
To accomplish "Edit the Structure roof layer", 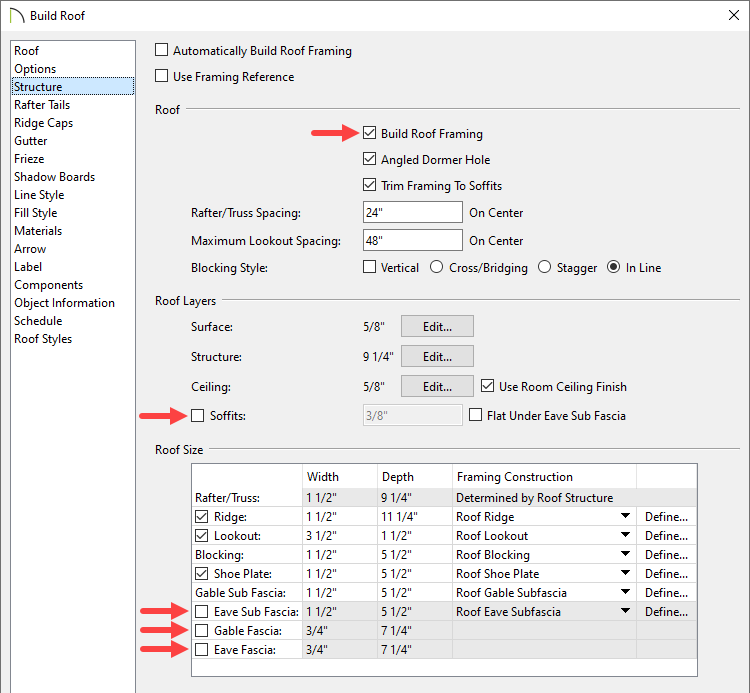I will [x=437, y=356].
